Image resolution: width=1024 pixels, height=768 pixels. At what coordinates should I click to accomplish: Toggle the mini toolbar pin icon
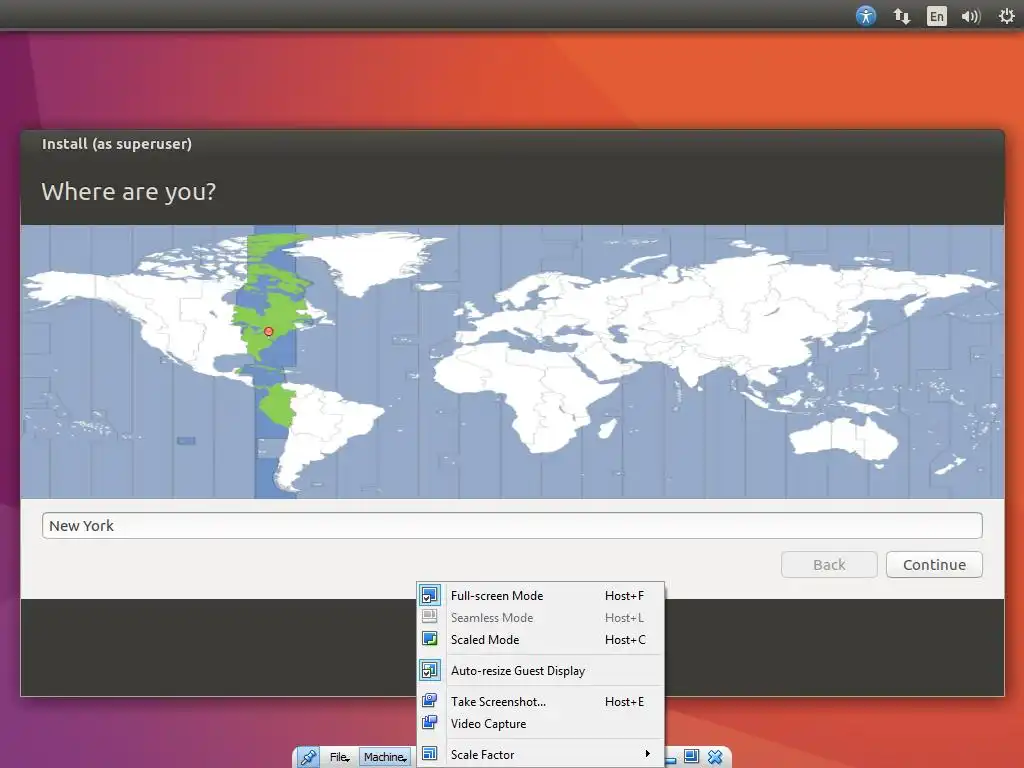(308, 757)
